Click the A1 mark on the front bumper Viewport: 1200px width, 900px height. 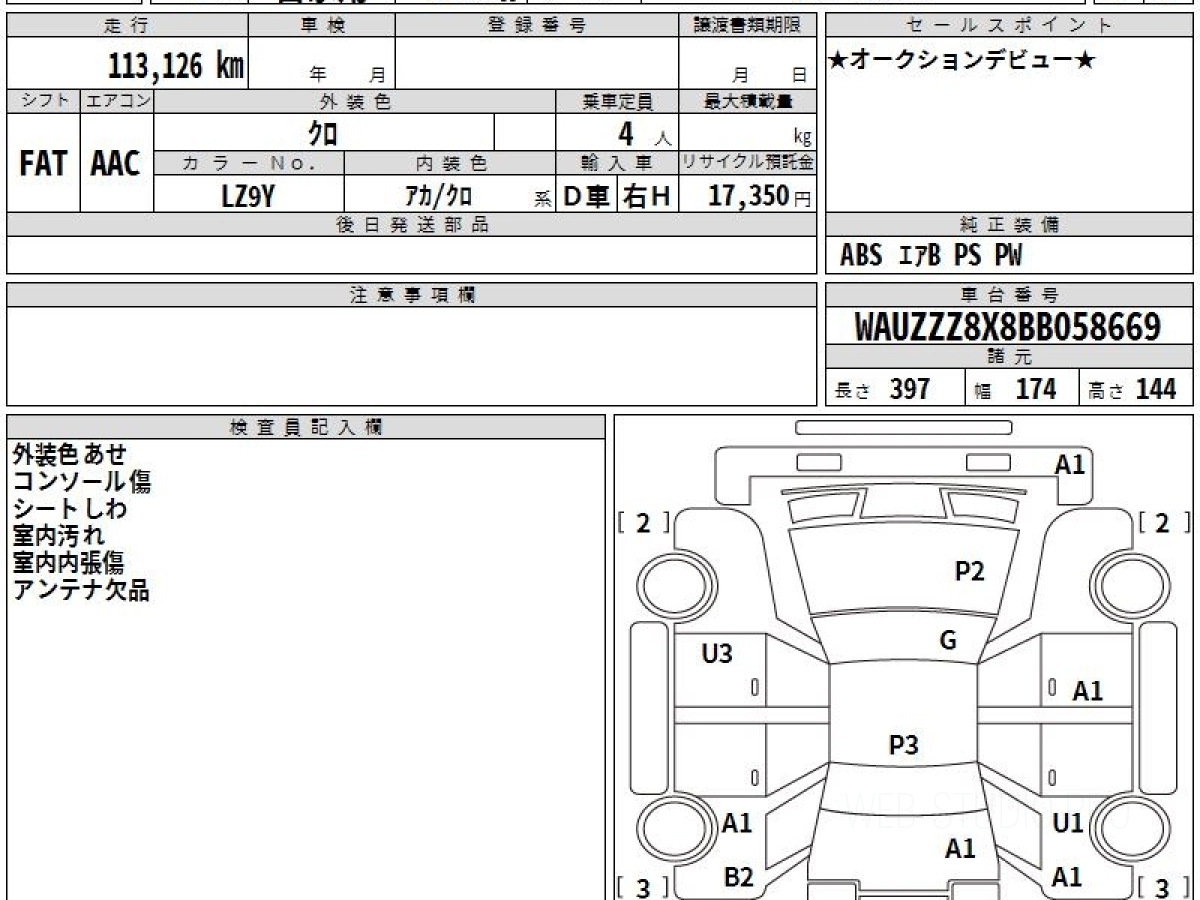tap(1069, 464)
